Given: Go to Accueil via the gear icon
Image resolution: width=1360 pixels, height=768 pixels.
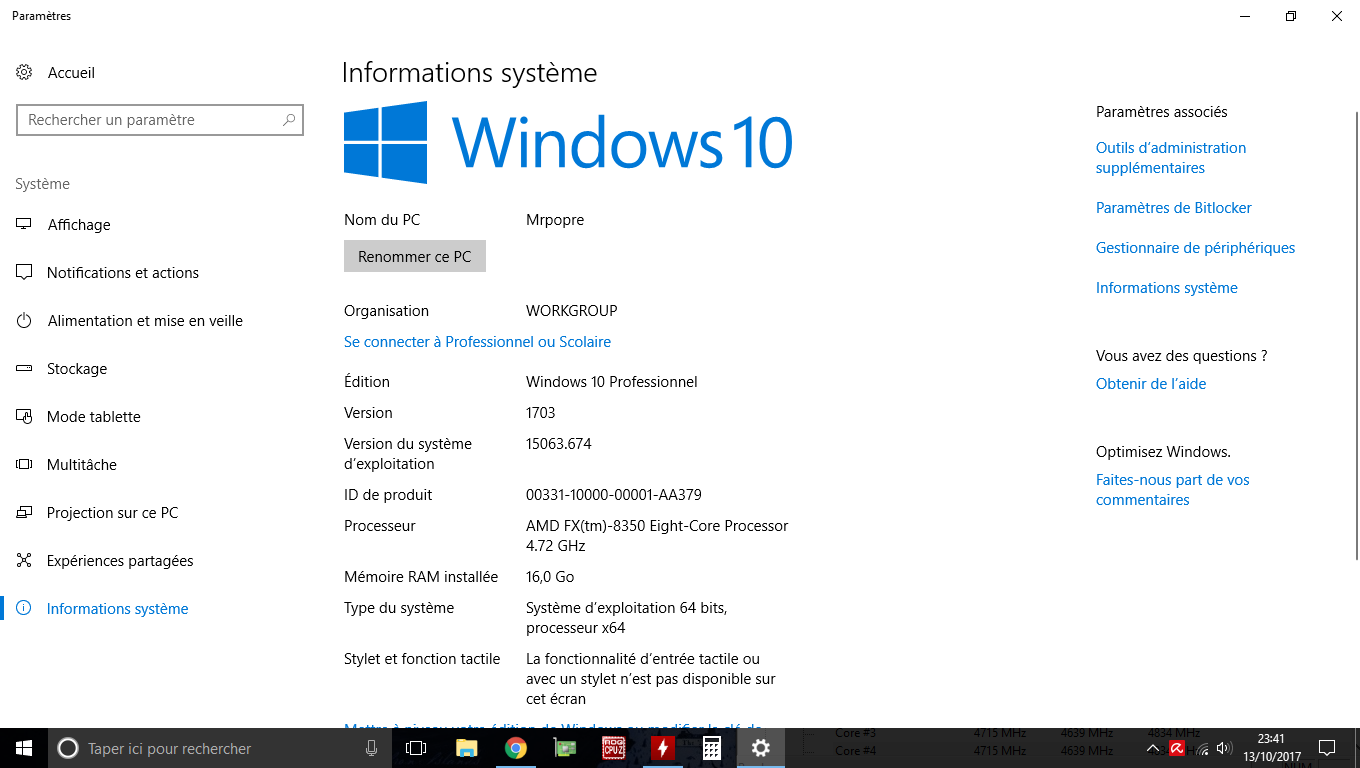Looking at the screenshot, I should coord(24,73).
